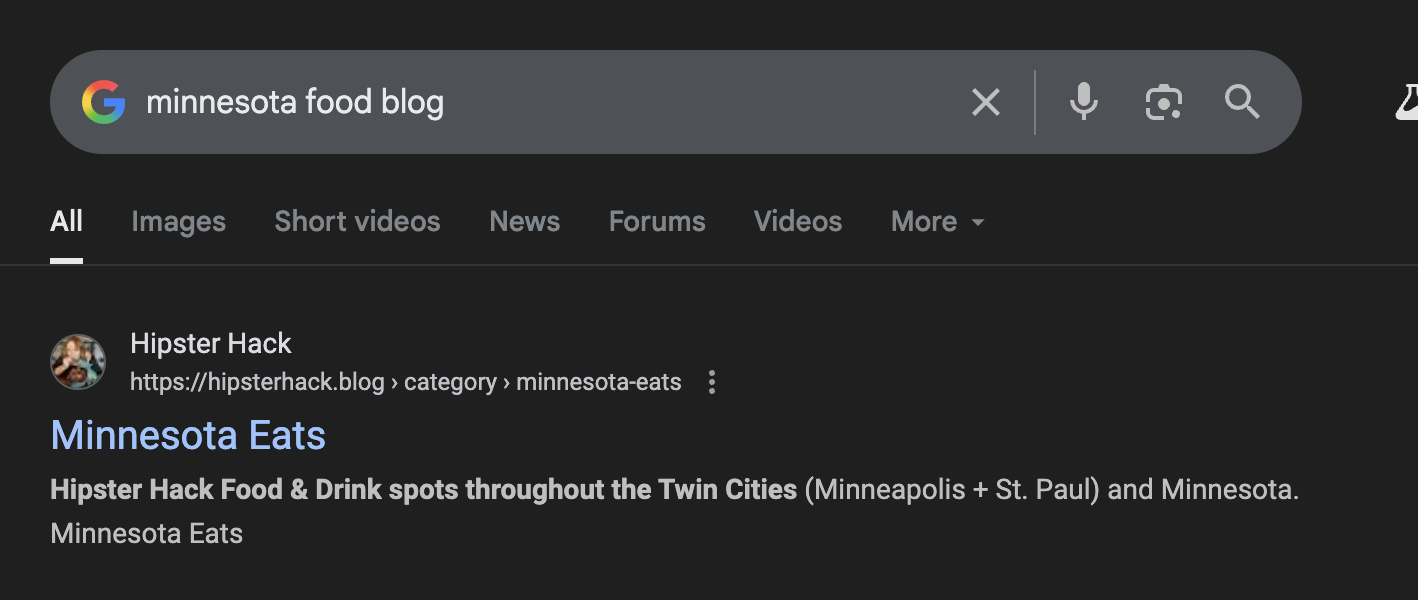Viewport: 1418px width, 600px height.
Task: Select the All results tab
Action: (x=66, y=221)
